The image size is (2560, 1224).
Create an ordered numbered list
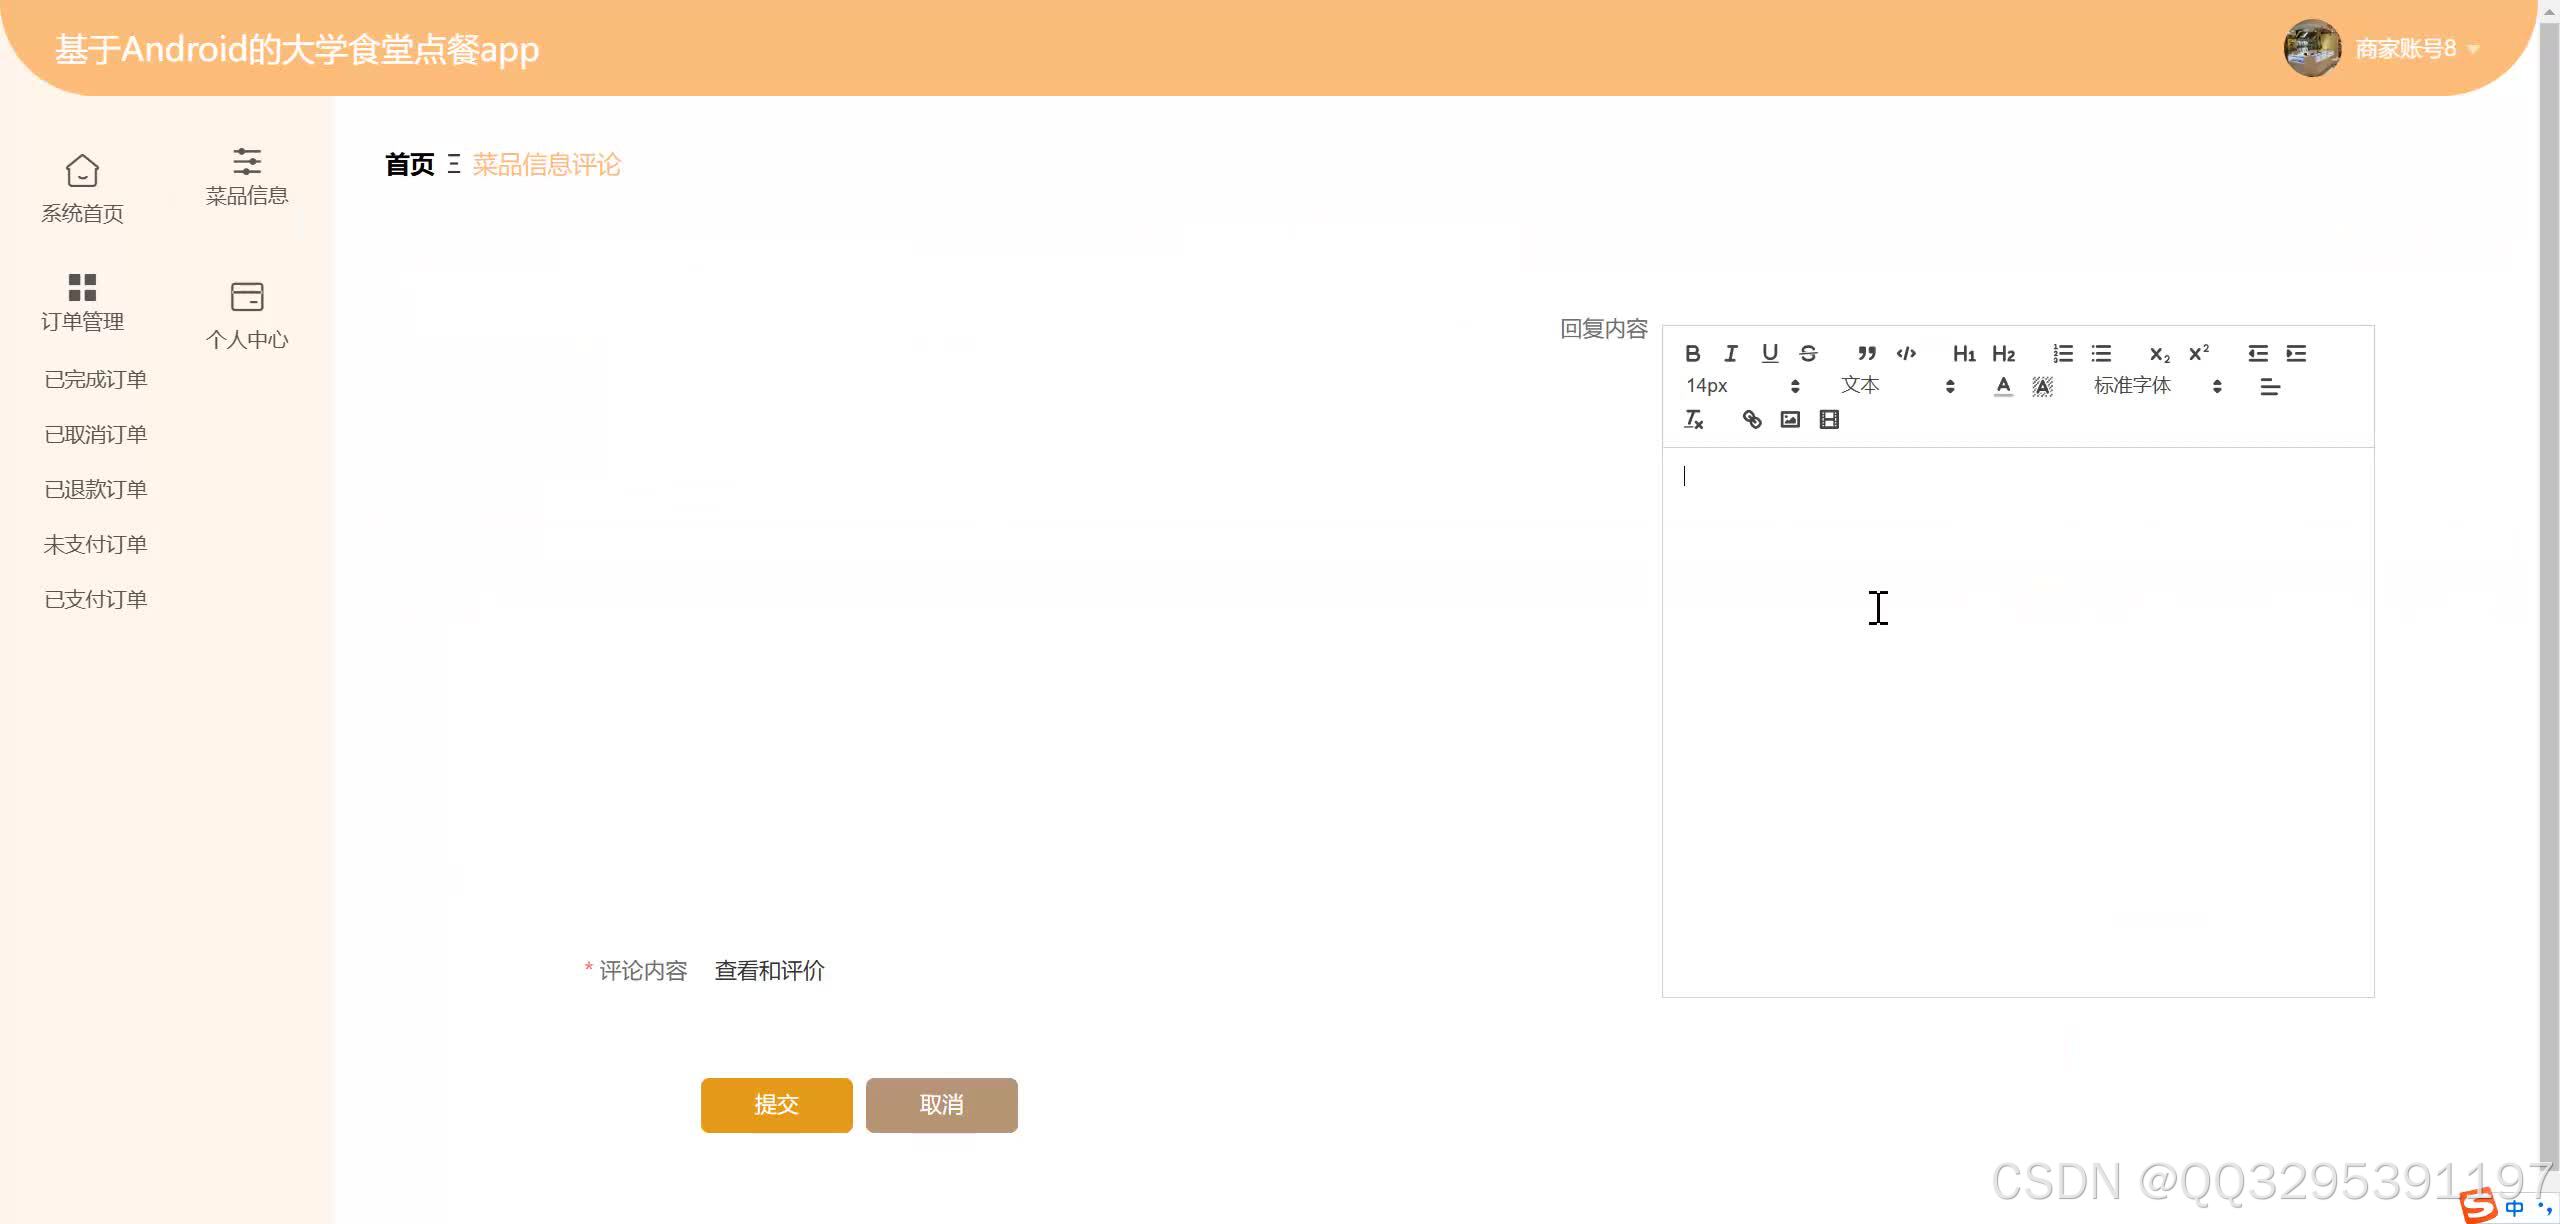tap(2062, 353)
